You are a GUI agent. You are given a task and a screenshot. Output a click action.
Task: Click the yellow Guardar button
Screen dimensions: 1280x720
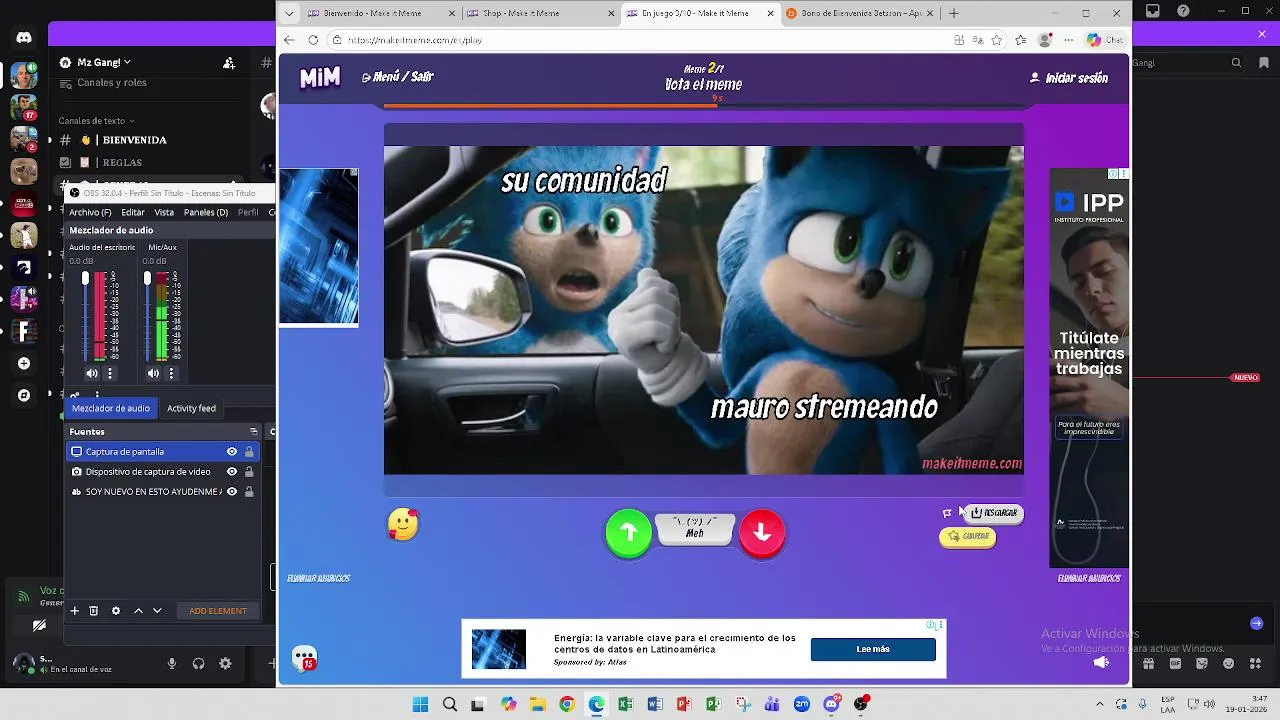[x=968, y=537]
